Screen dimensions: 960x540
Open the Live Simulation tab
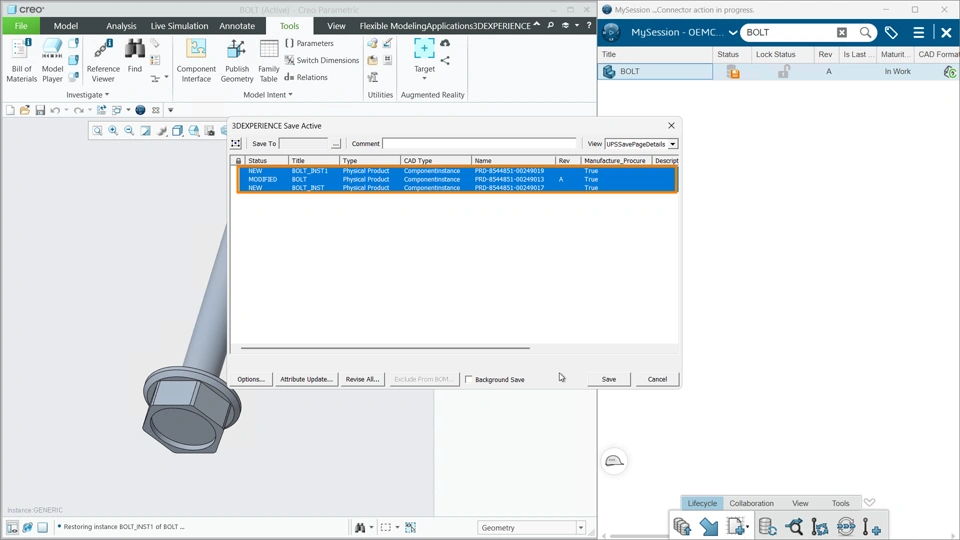[179, 26]
